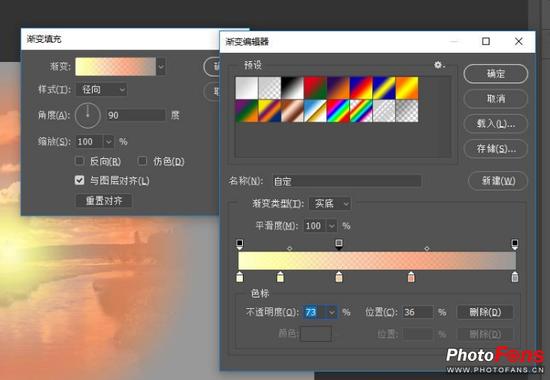Select the transparent rainbow preset

tap(361, 111)
